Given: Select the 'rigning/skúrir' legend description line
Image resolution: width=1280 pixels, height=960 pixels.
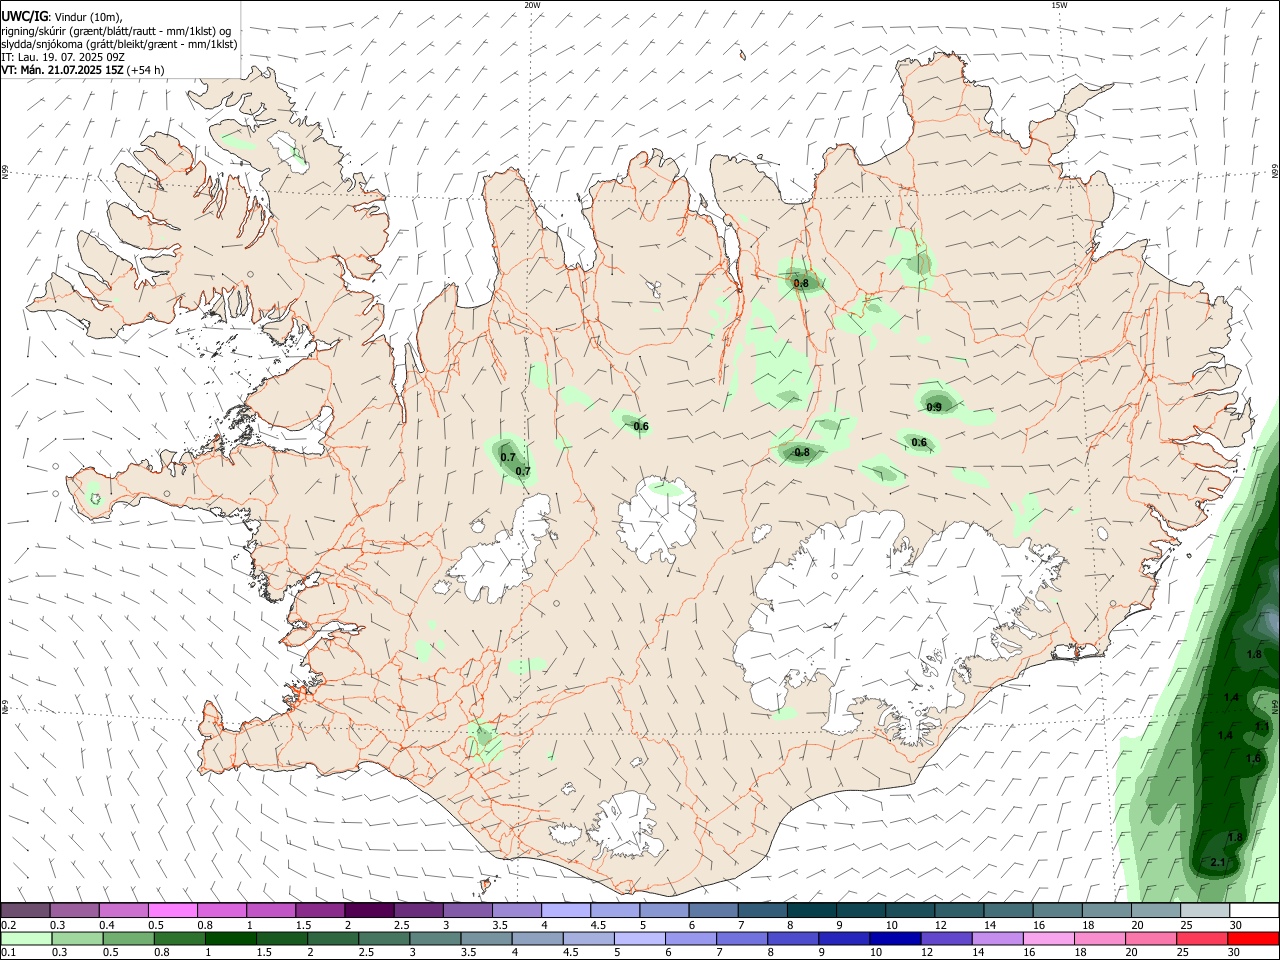Looking at the screenshot, I should (x=117, y=30).
